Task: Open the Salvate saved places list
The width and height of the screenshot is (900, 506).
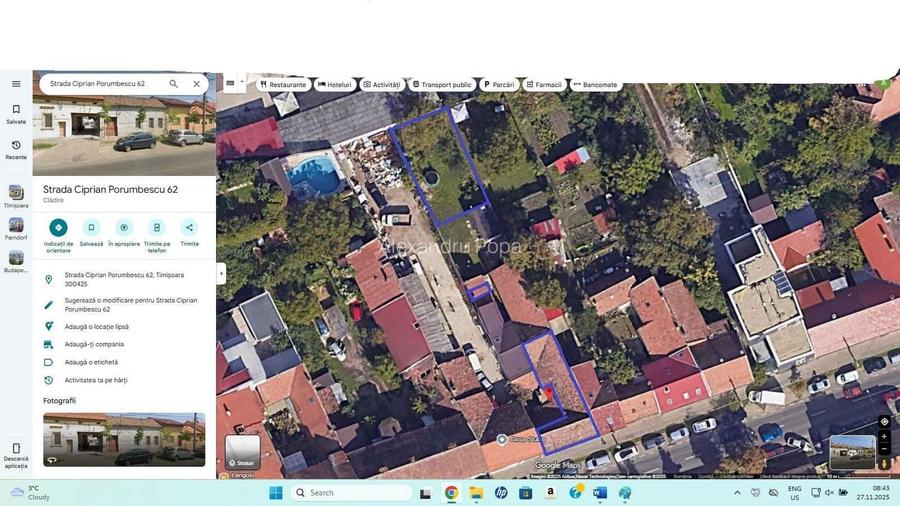Action: (x=16, y=113)
